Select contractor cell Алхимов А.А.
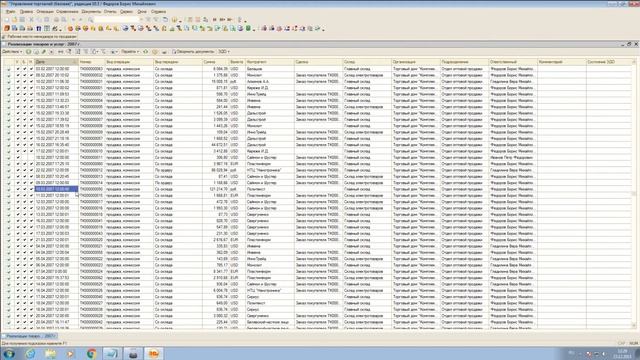 [270, 82]
